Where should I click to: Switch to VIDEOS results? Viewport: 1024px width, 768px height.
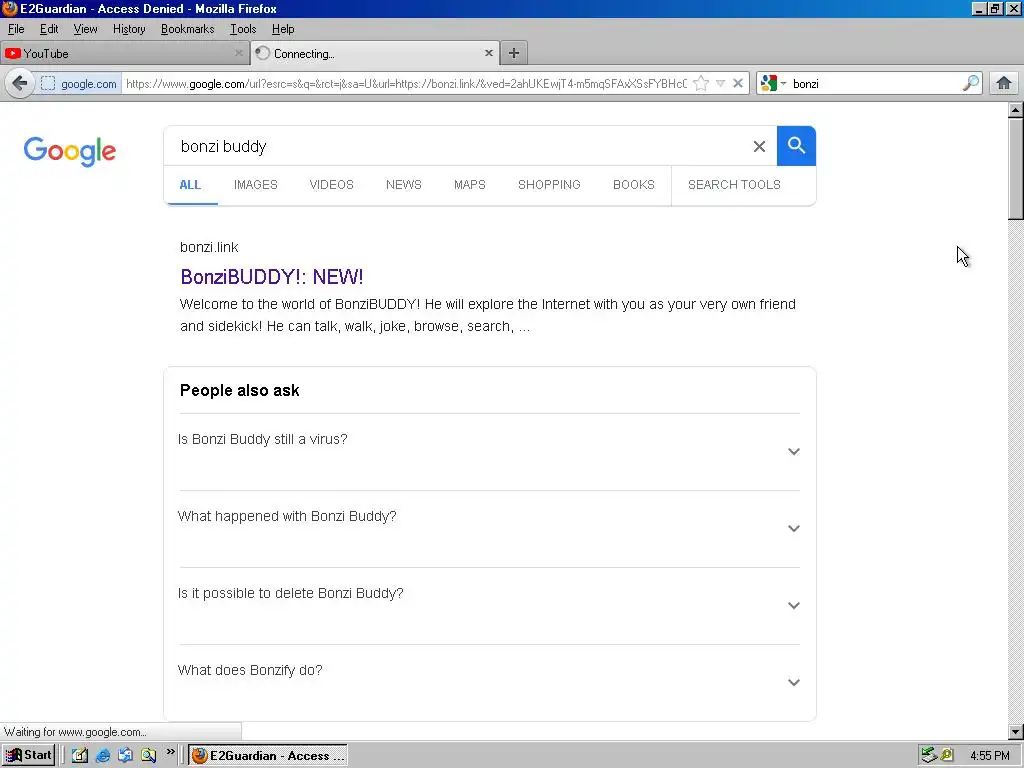[x=331, y=185]
